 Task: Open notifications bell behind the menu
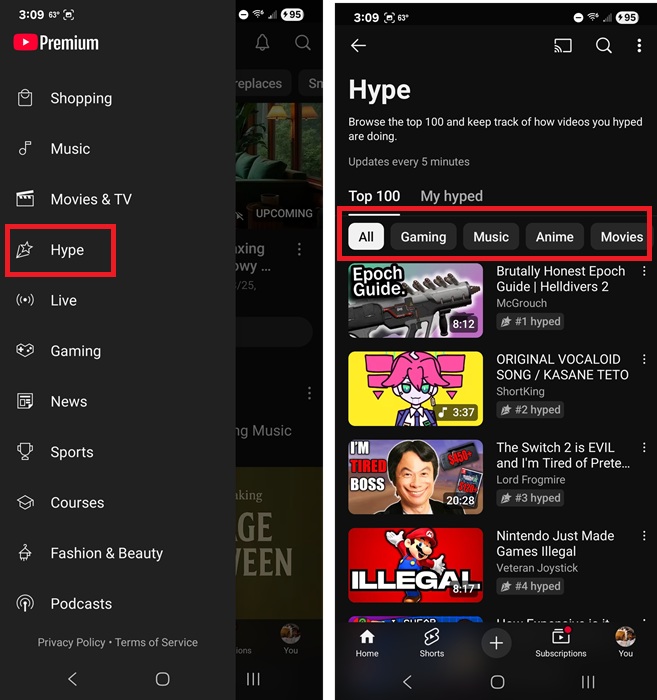coord(262,43)
